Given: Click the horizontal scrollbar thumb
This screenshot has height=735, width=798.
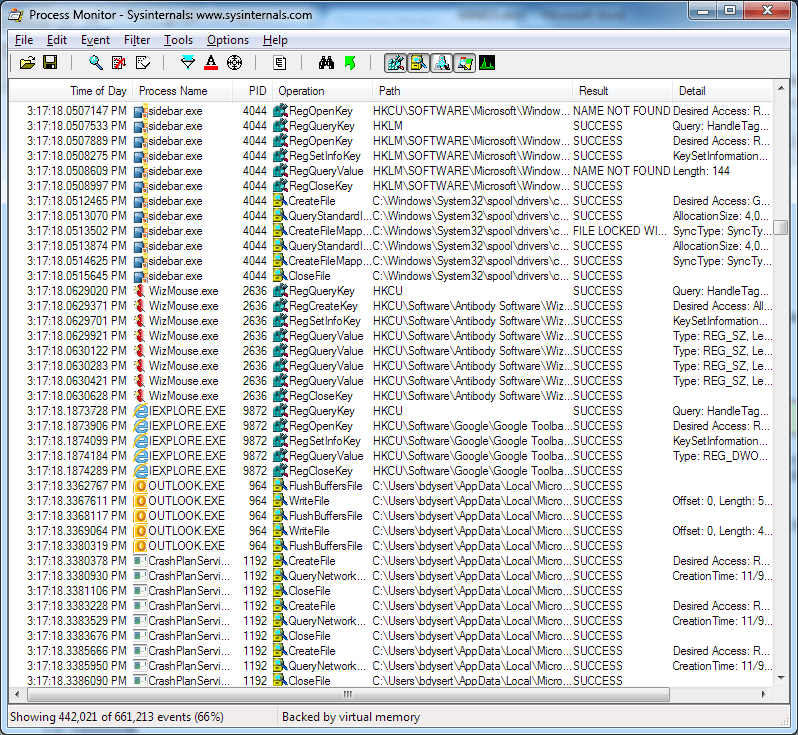Looking at the screenshot, I should pyautogui.click(x=348, y=694).
